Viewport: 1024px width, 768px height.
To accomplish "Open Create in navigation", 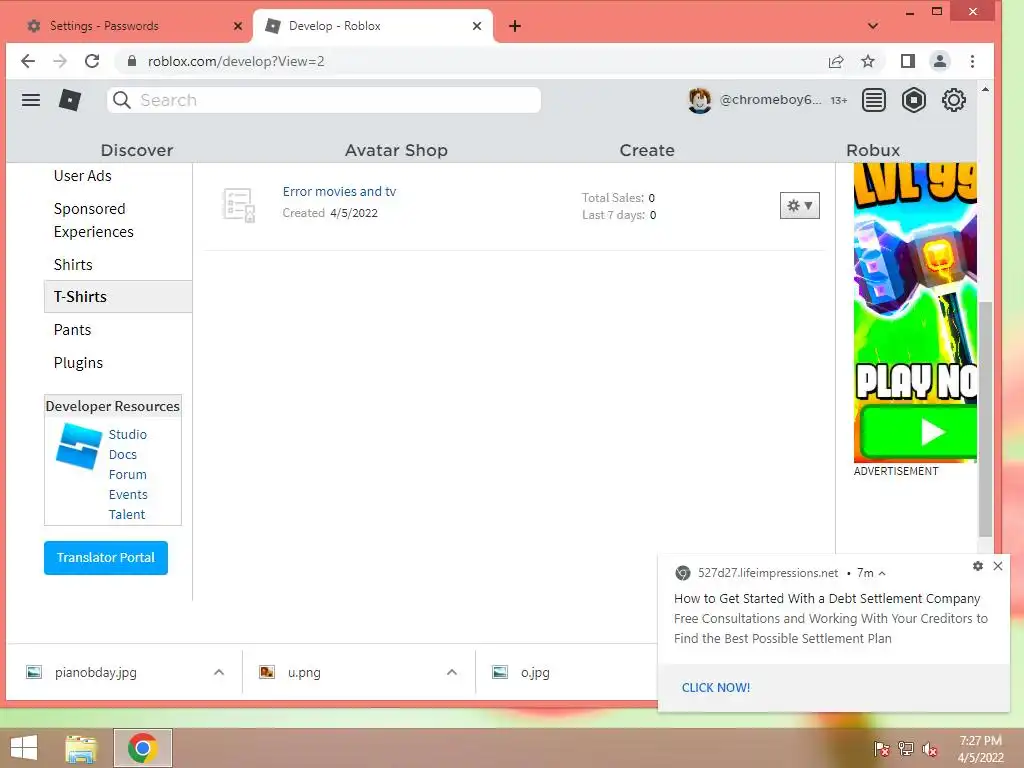I will (647, 150).
